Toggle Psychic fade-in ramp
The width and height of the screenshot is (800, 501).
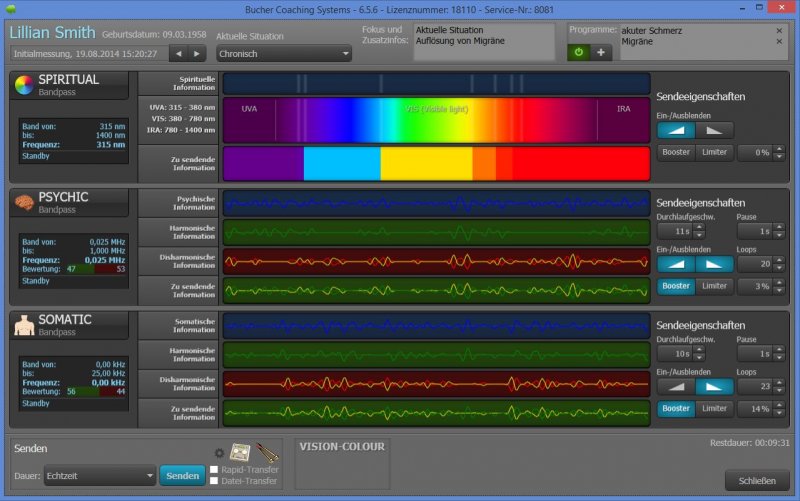click(676, 264)
